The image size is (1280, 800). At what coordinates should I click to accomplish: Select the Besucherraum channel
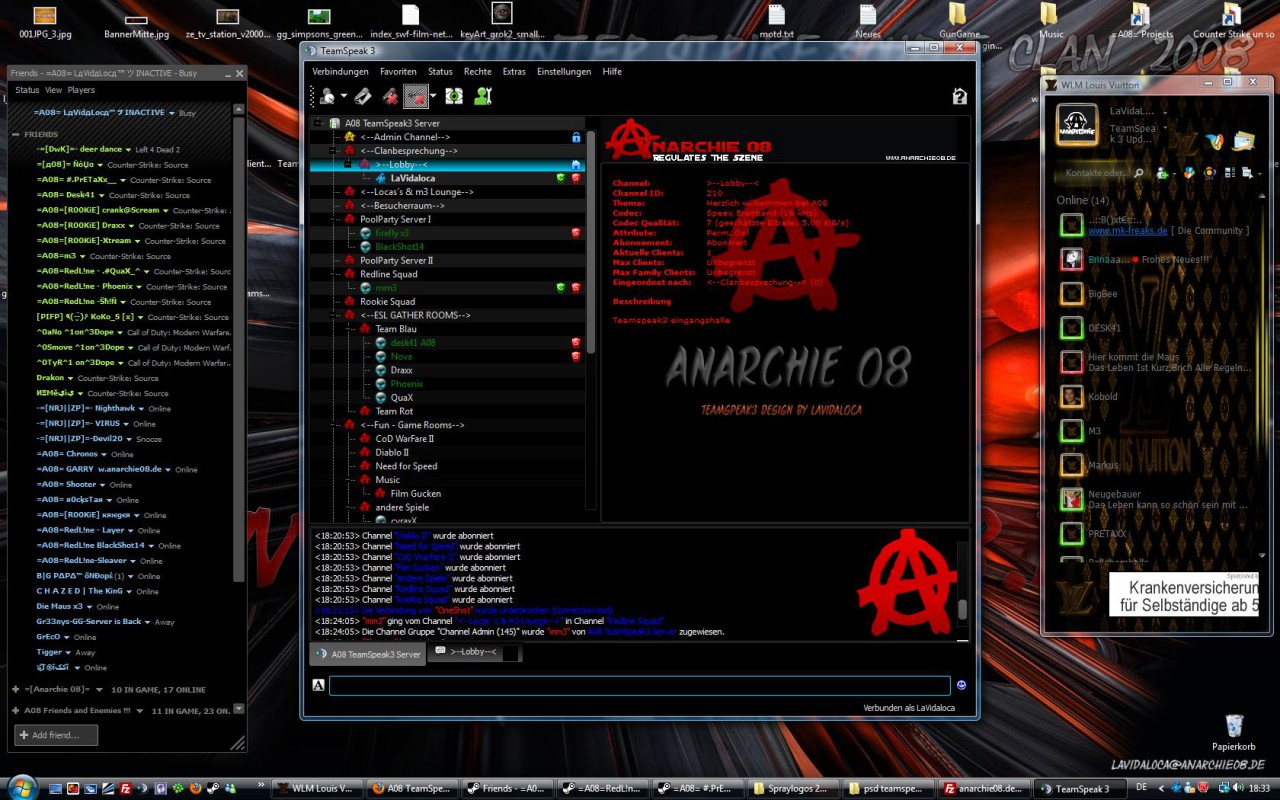click(x=402, y=205)
